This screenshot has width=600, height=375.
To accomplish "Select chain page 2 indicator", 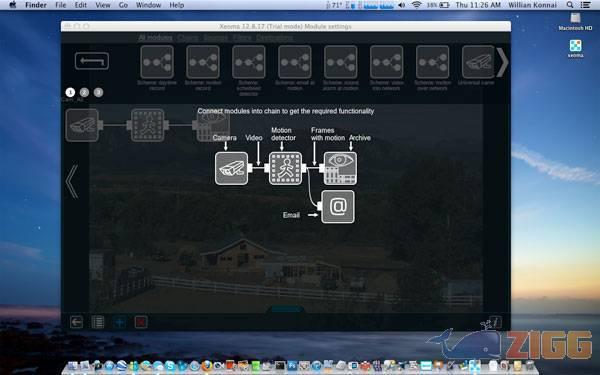I will (x=84, y=92).
